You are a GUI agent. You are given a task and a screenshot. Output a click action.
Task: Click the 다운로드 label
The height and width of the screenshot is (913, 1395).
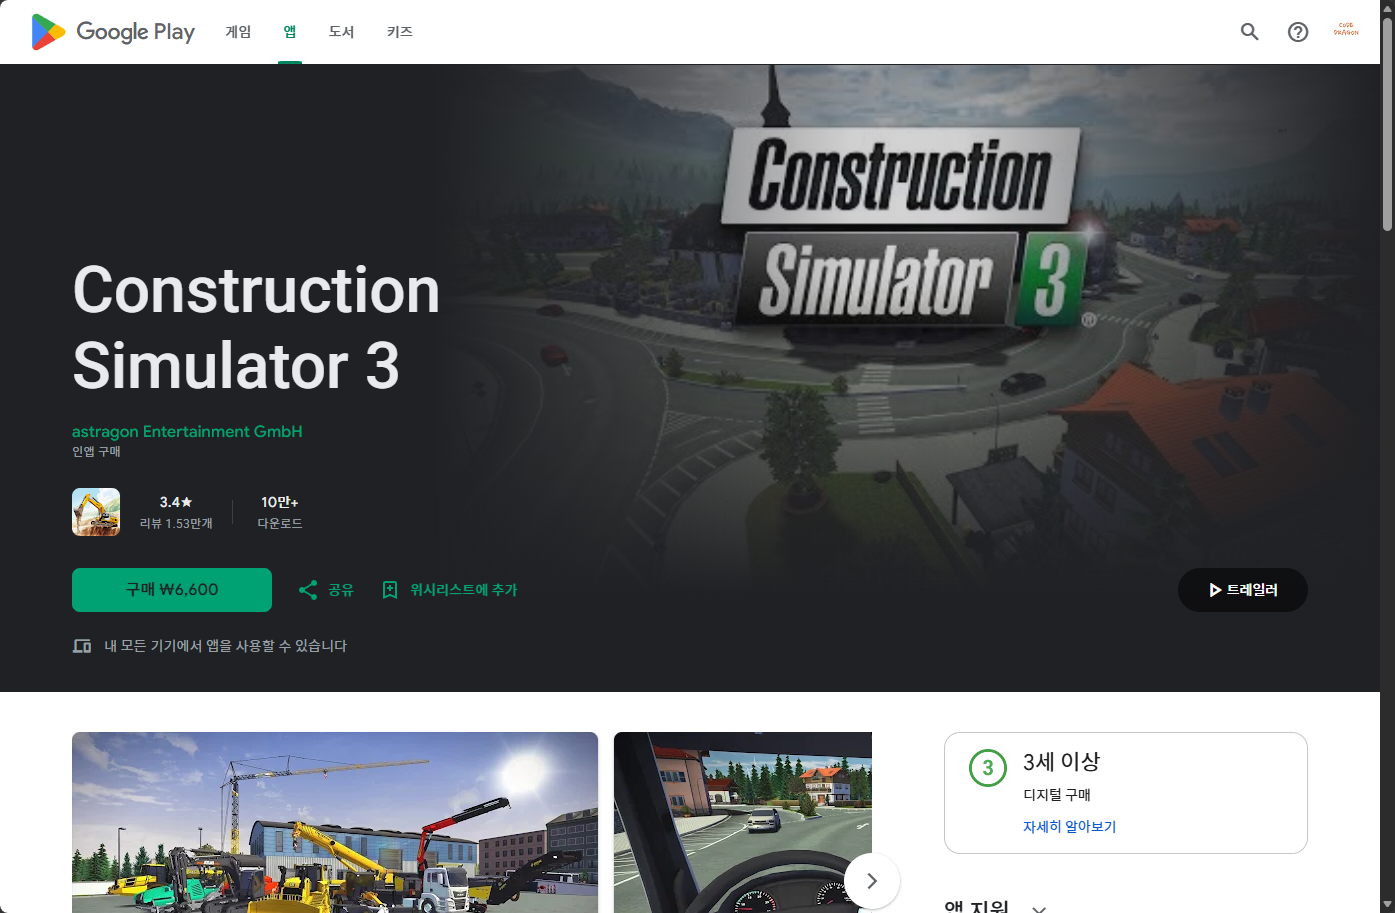click(280, 524)
